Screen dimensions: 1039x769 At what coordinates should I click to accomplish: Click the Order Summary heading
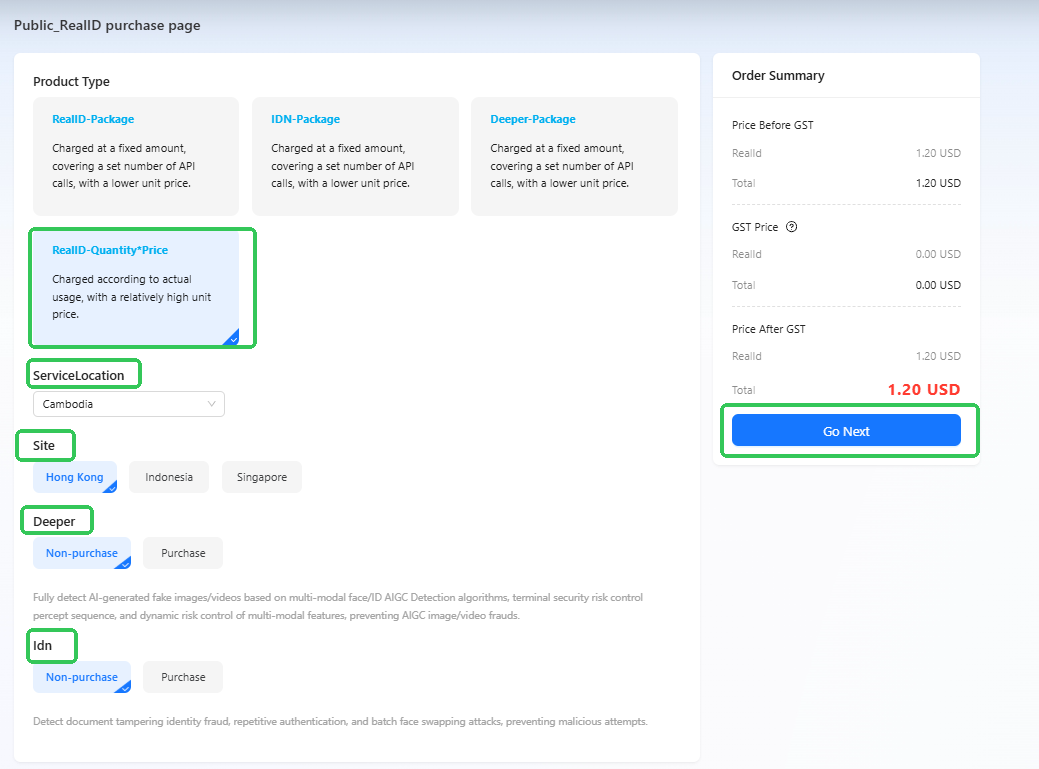point(778,76)
